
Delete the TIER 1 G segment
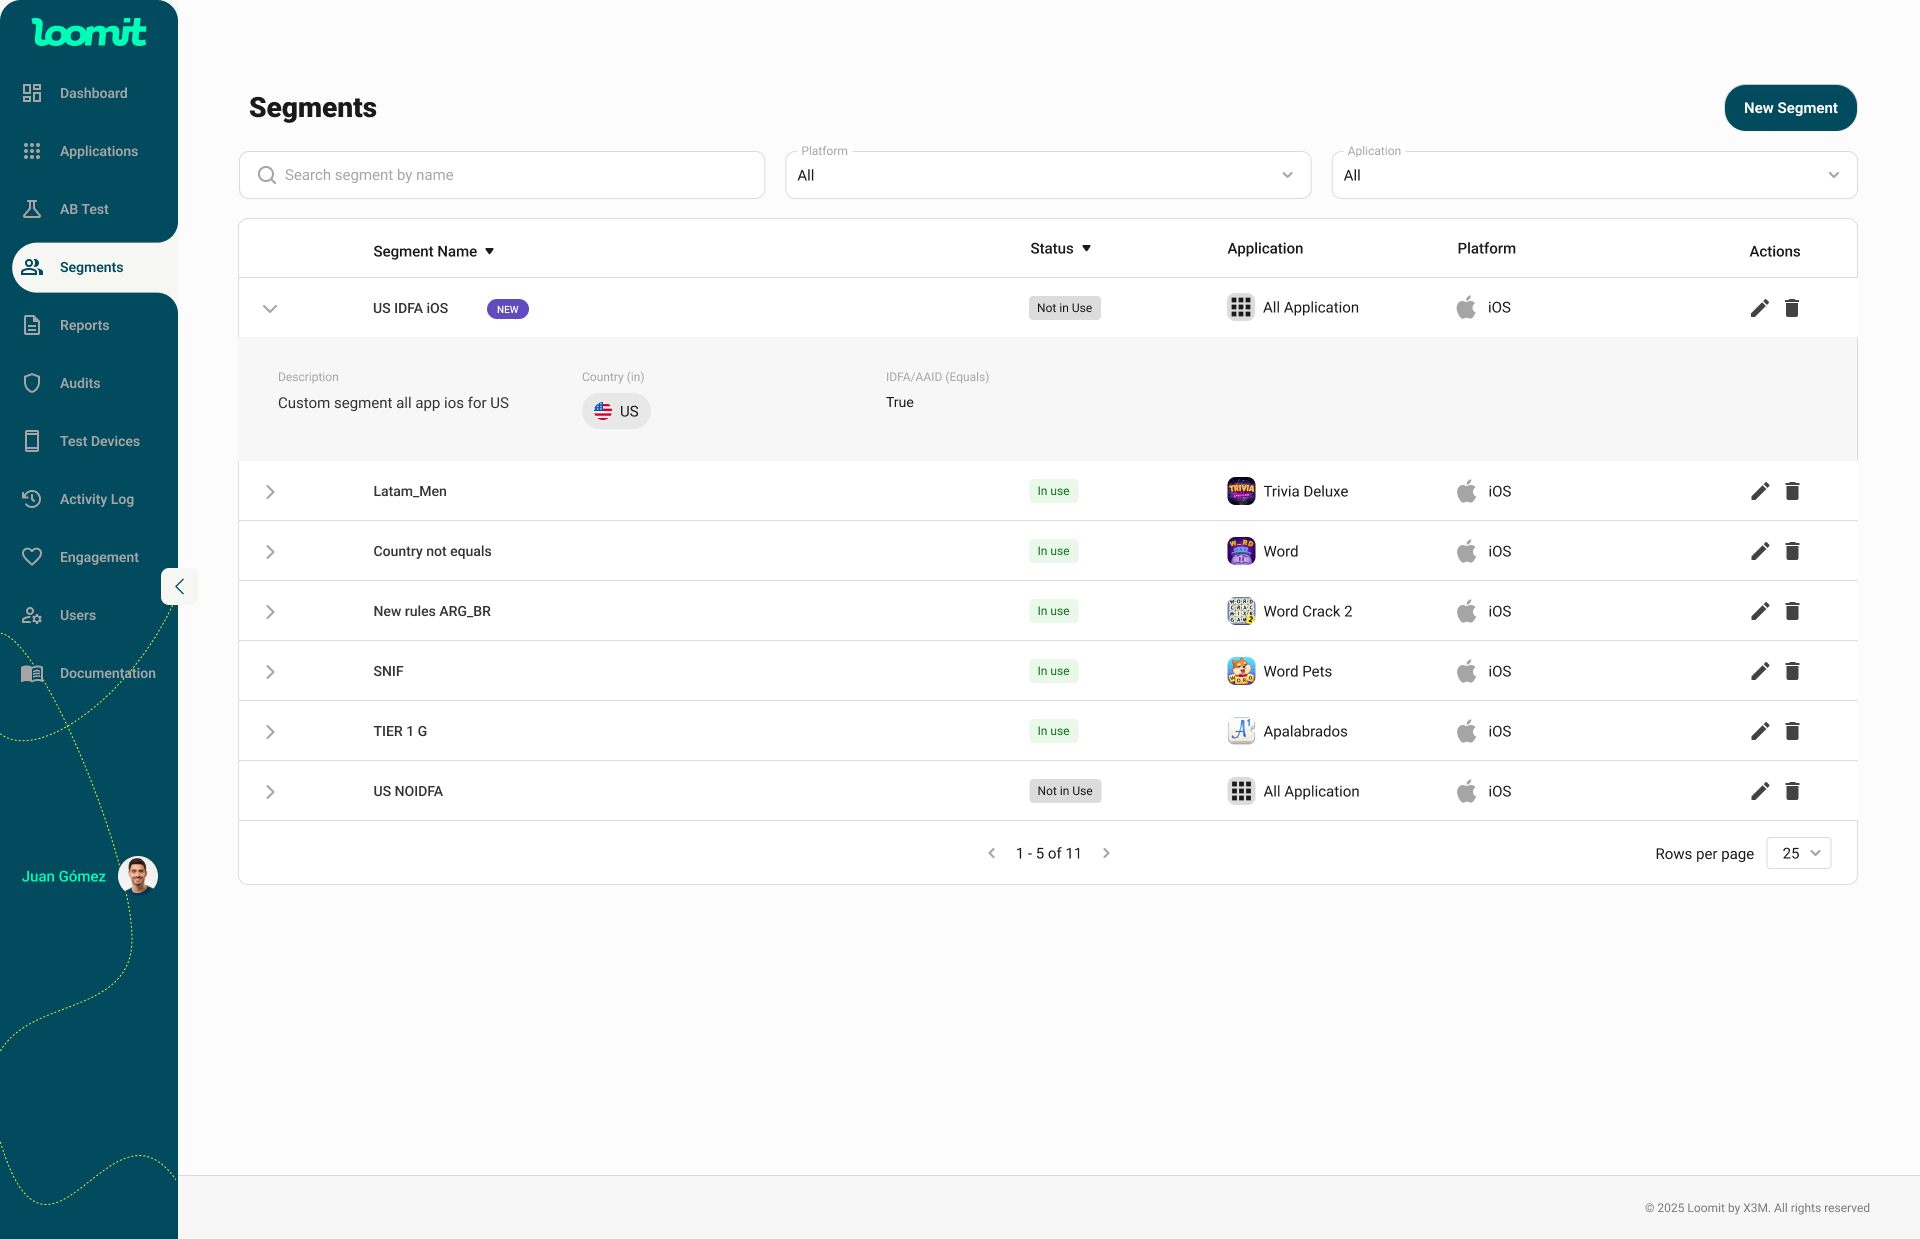point(1792,731)
